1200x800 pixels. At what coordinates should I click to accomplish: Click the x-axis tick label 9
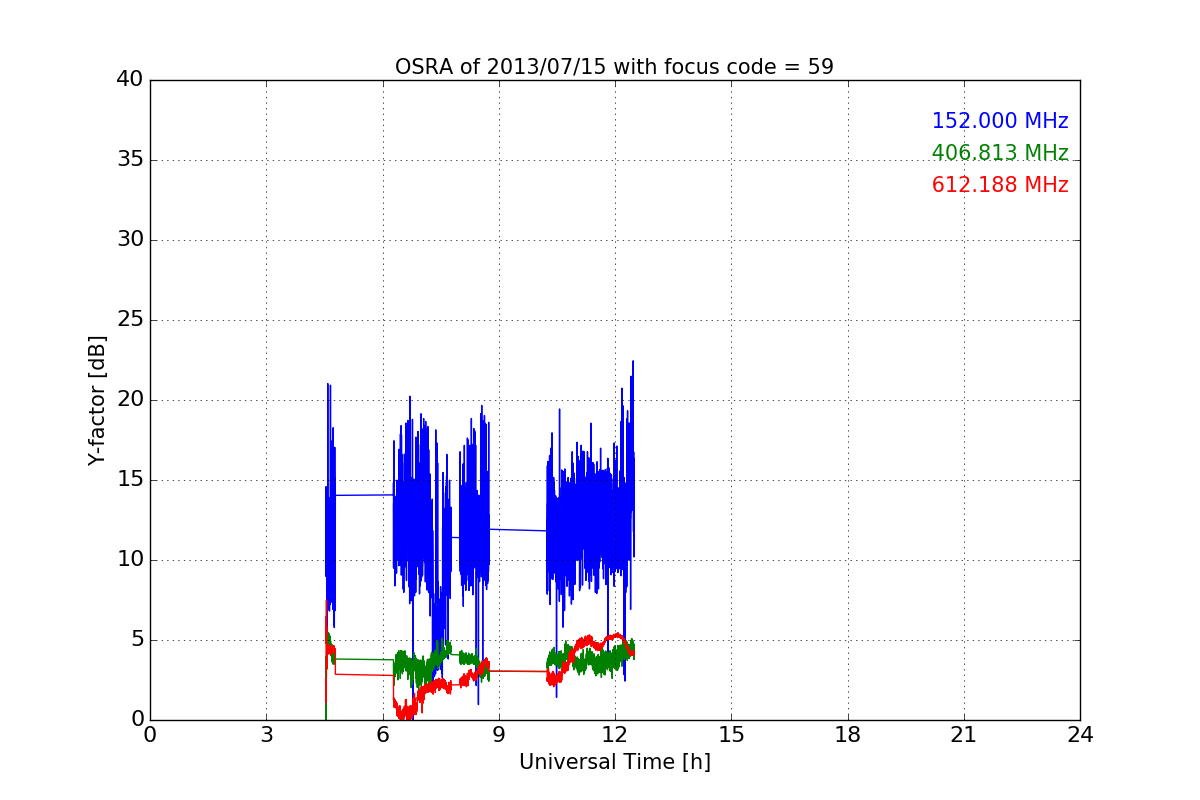point(499,735)
